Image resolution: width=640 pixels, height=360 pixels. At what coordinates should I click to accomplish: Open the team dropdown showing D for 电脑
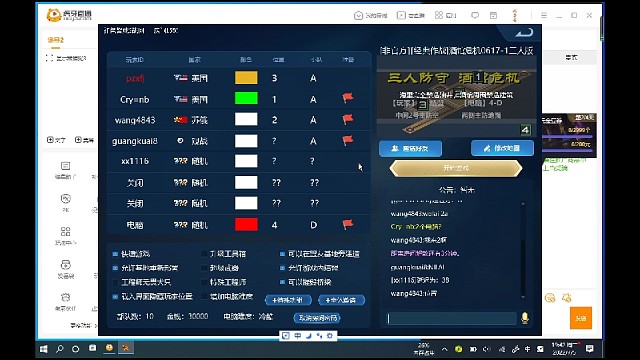point(313,225)
